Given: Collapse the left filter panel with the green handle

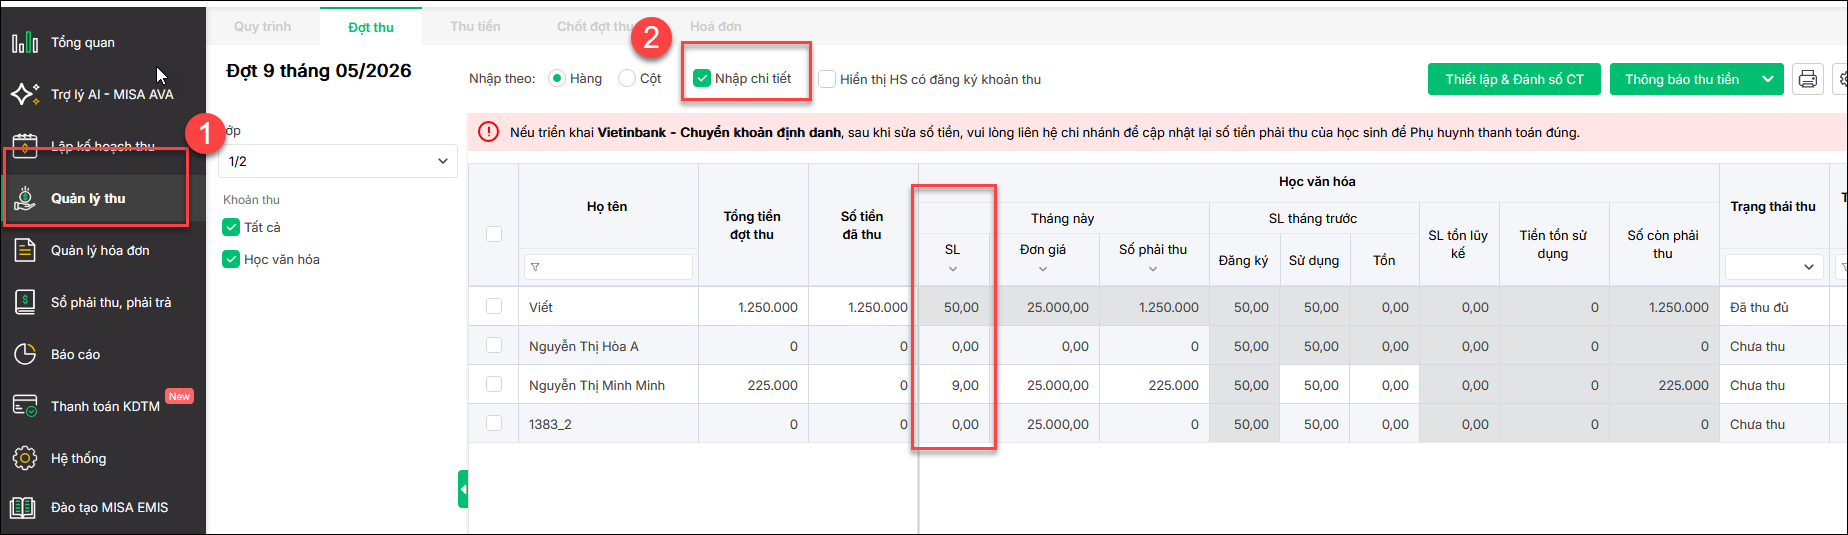Looking at the screenshot, I should tap(463, 489).
